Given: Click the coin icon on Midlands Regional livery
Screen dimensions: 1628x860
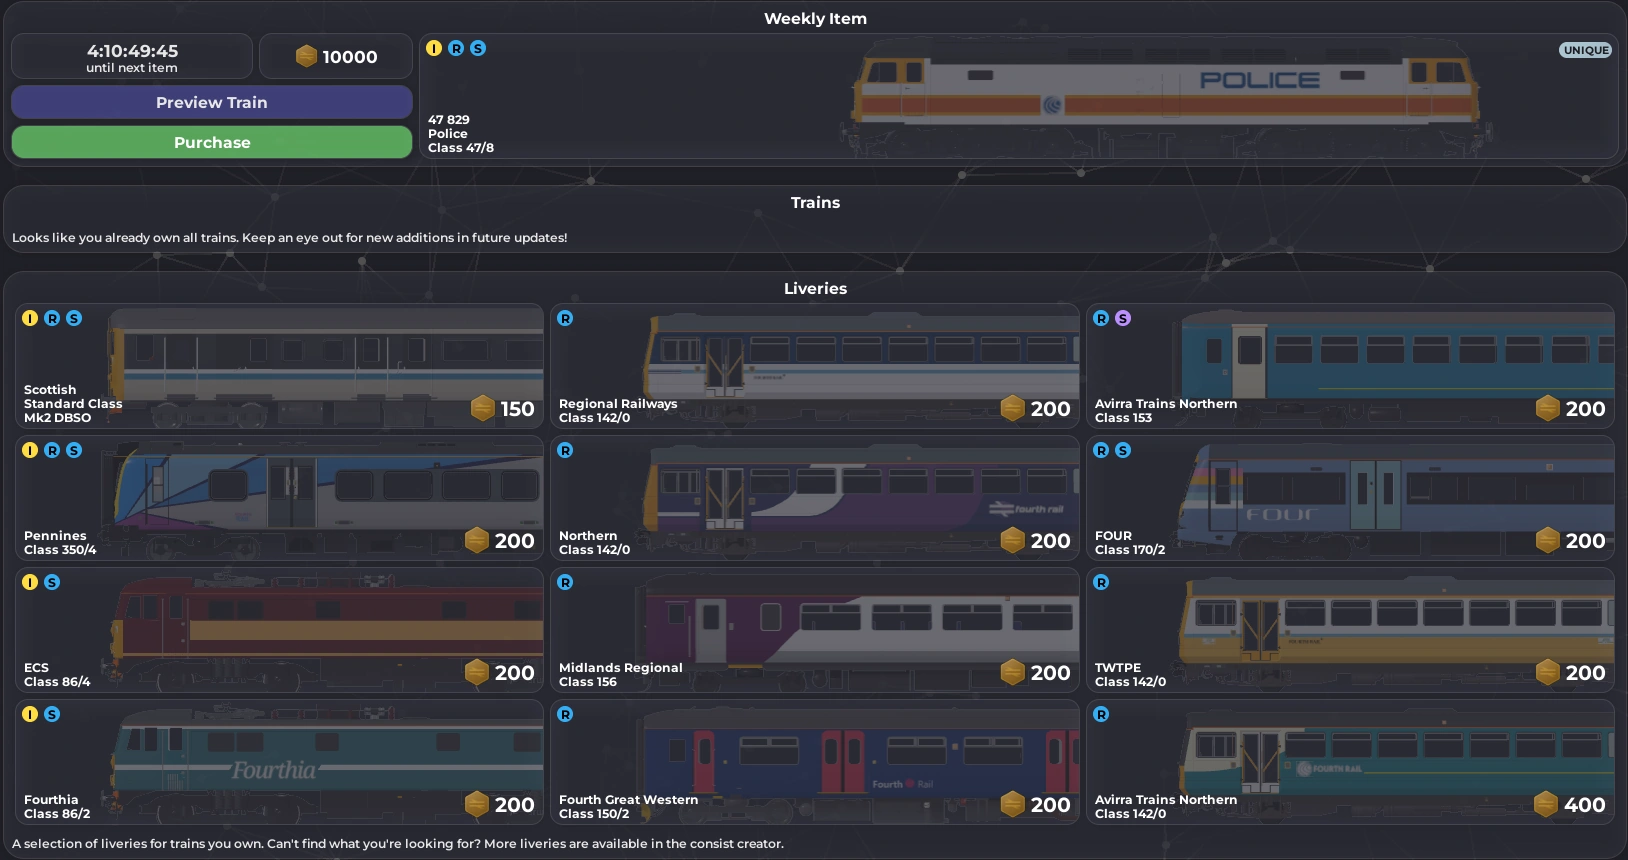Looking at the screenshot, I should pyautogui.click(x=1013, y=672).
